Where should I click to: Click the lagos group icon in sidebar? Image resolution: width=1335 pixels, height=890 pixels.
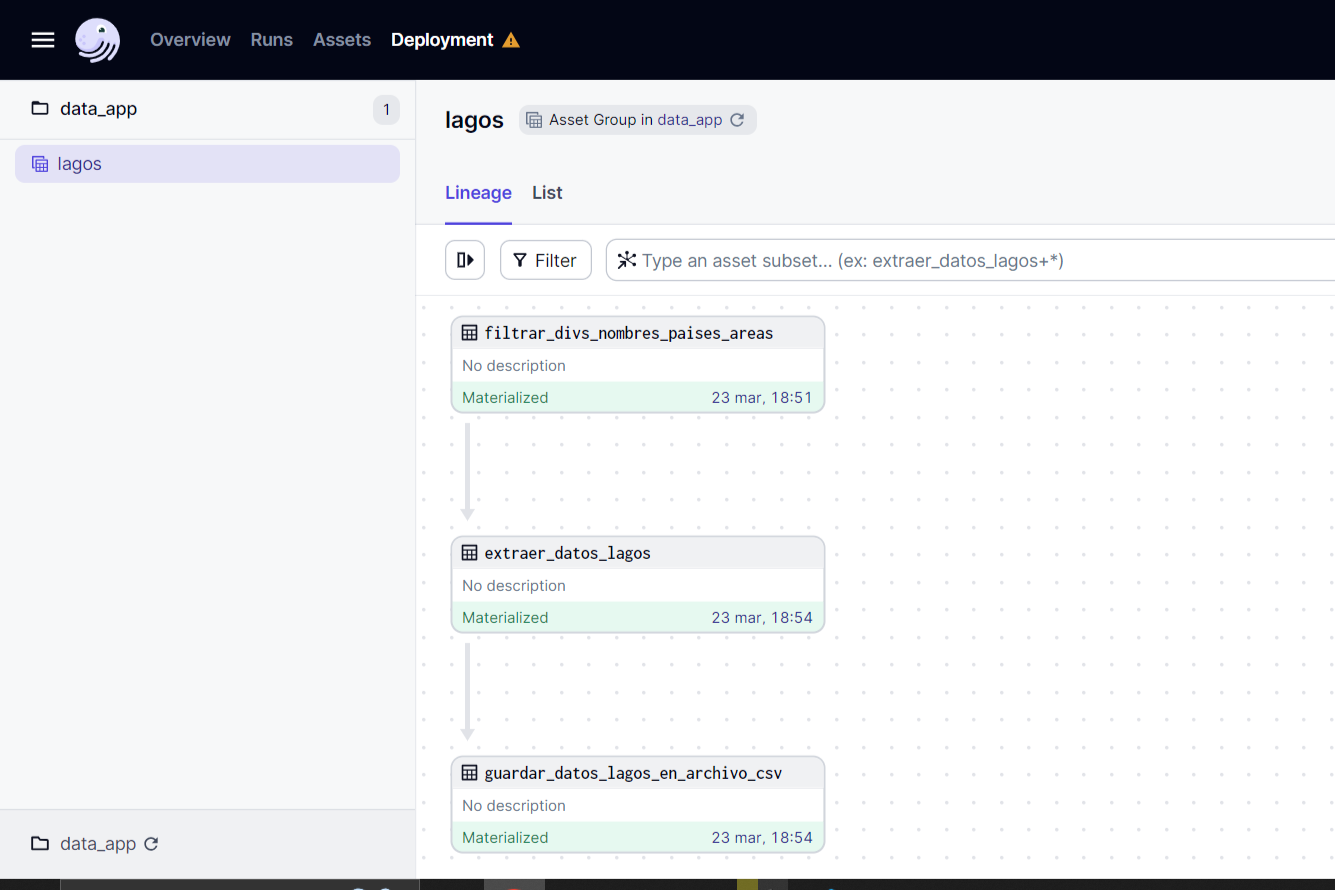point(40,164)
